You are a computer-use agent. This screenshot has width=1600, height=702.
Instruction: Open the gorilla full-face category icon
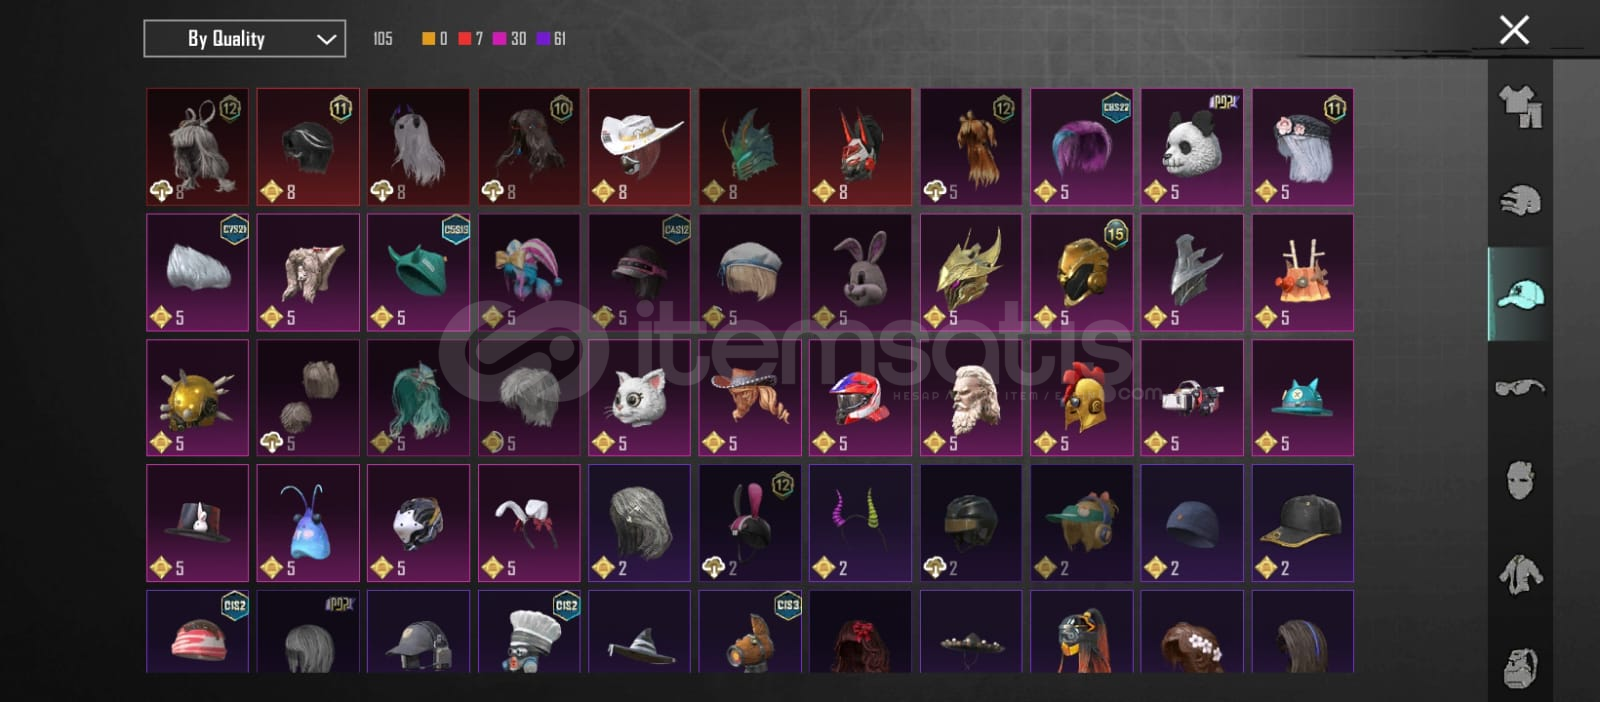(1520, 666)
